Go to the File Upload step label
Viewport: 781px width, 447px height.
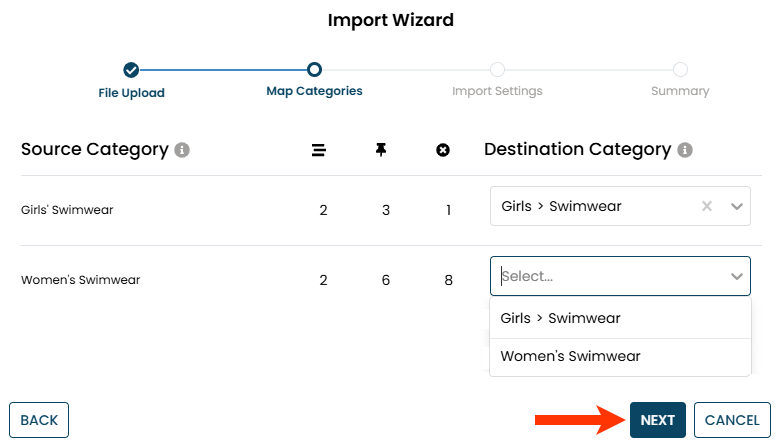click(131, 93)
